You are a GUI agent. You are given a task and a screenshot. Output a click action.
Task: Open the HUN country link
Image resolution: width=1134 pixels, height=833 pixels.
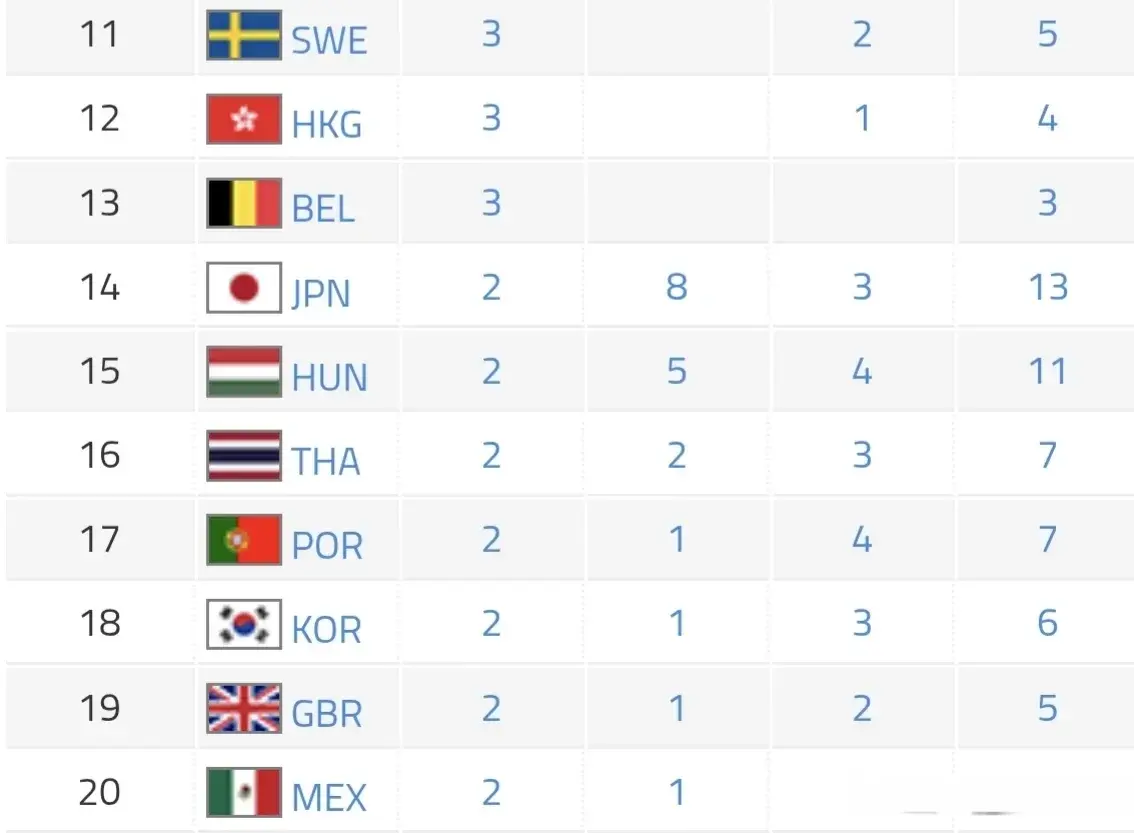coord(330,378)
